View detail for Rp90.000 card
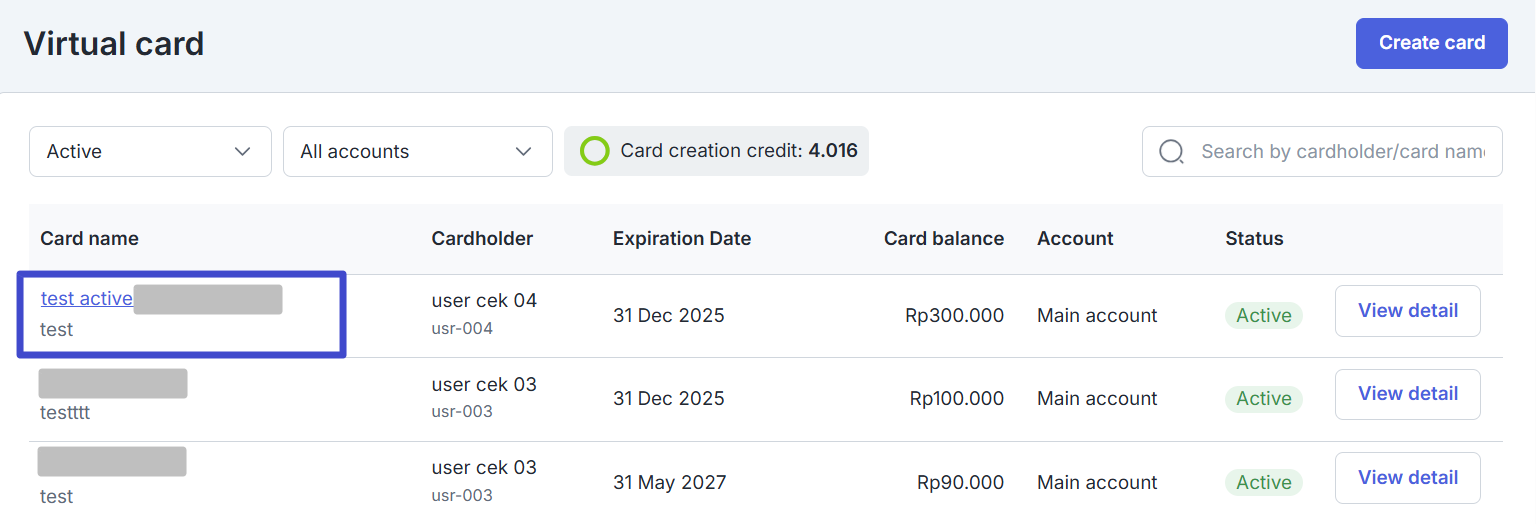1536x524 pixels. [x=1407, y=478]
